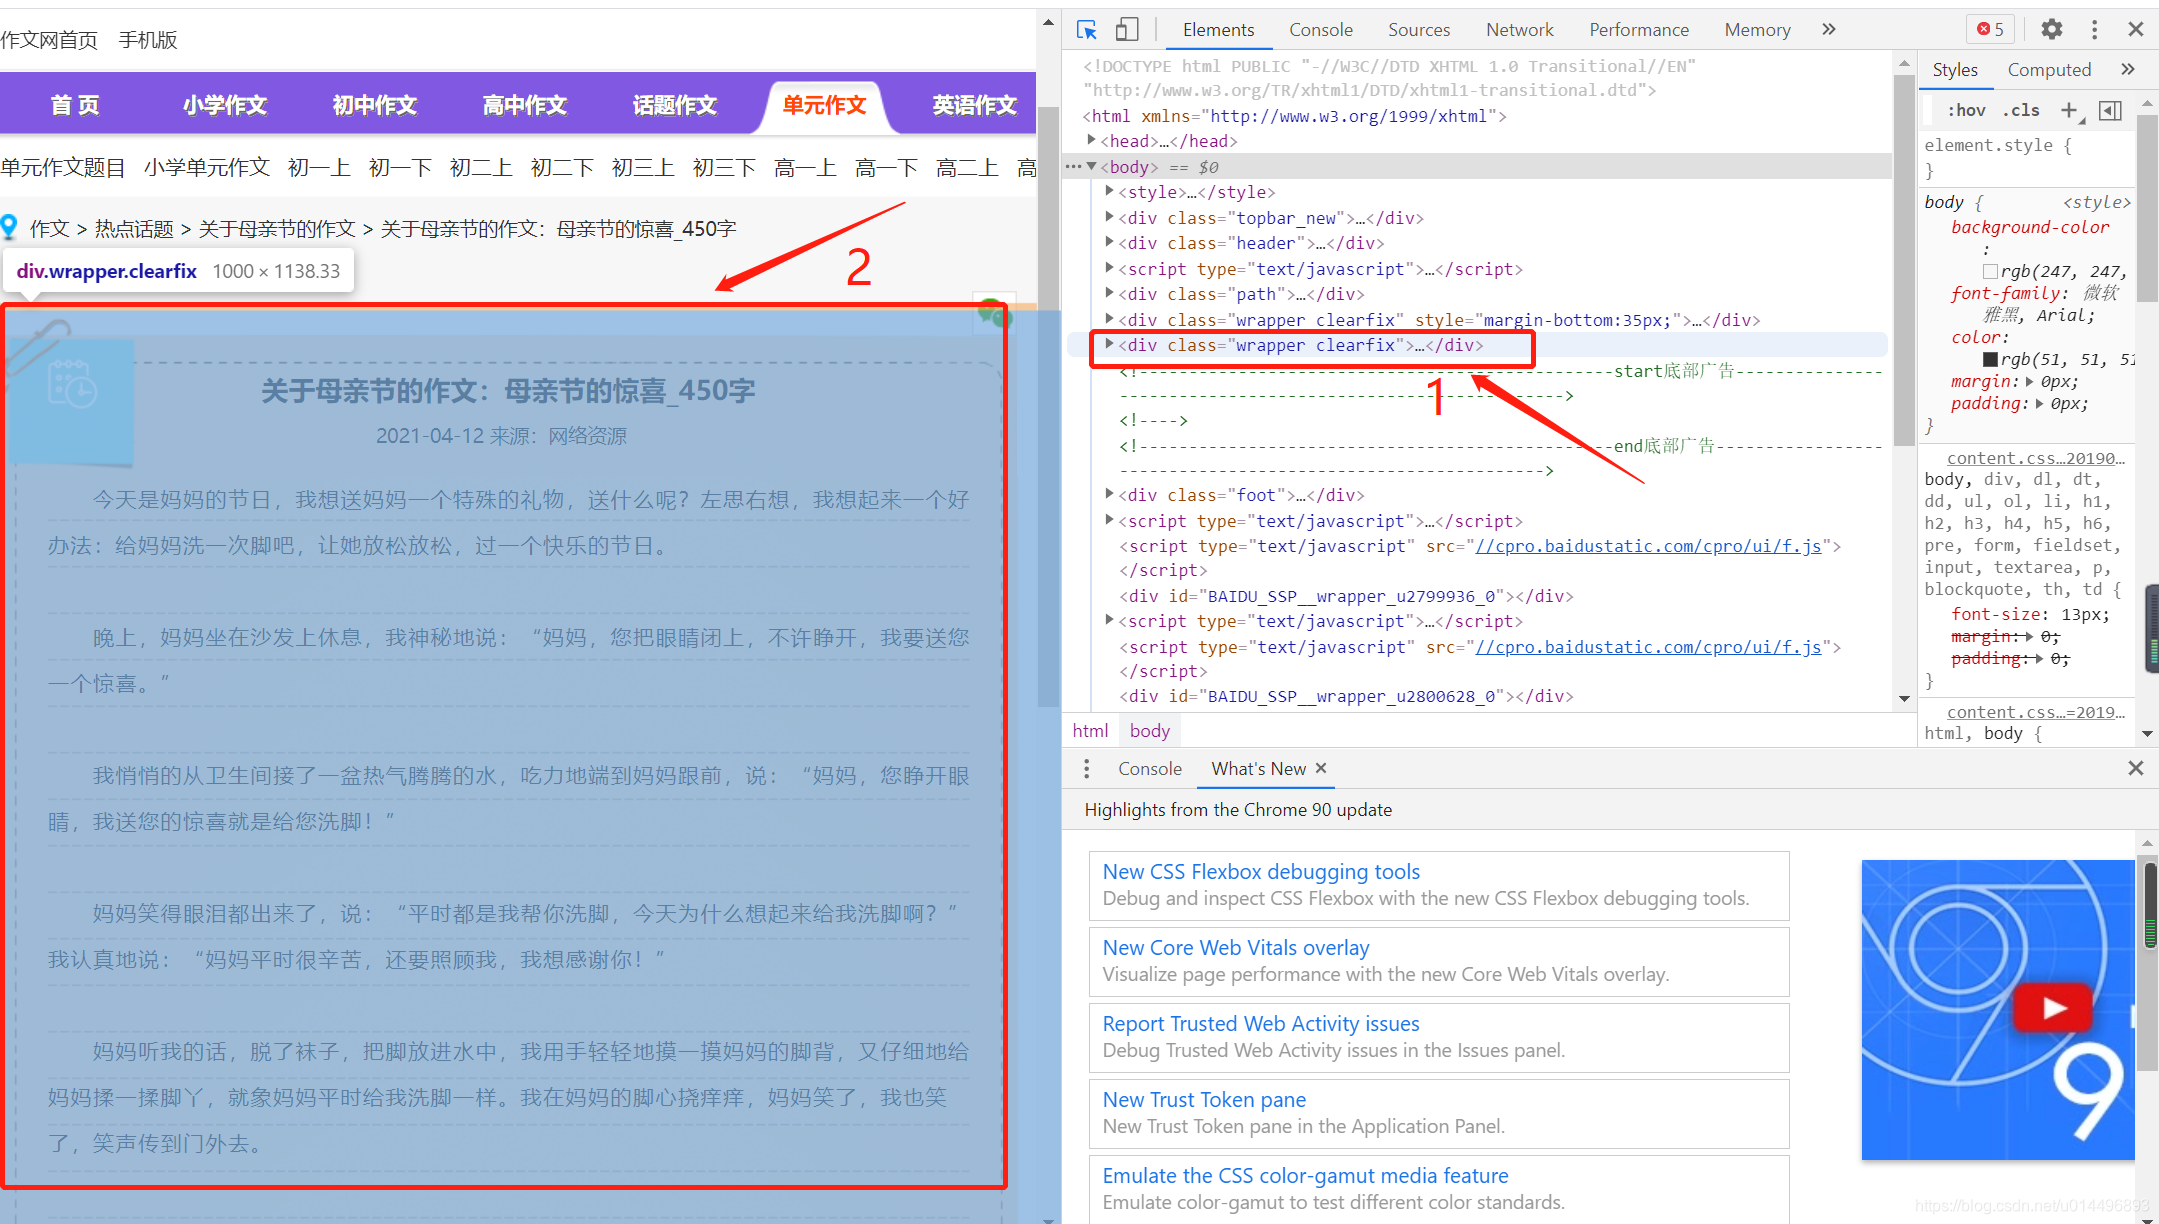Toggle the computed styles sidebar icon

tap(2110, 110)
